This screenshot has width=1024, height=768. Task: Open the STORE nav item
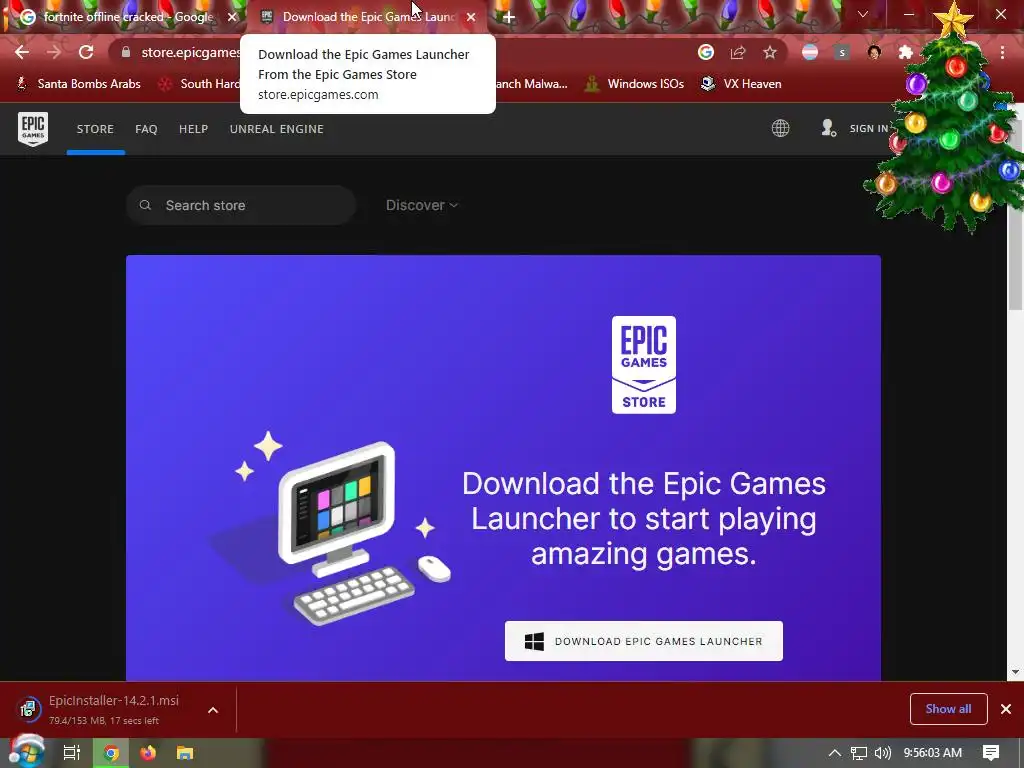click(x=95, y=129)
